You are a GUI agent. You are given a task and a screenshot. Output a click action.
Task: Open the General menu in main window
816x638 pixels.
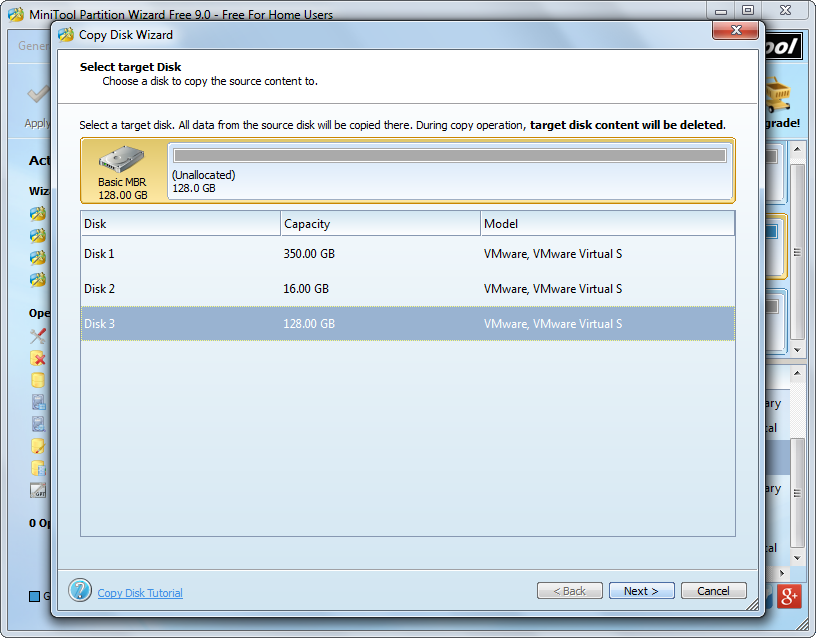tap(34, 46)
